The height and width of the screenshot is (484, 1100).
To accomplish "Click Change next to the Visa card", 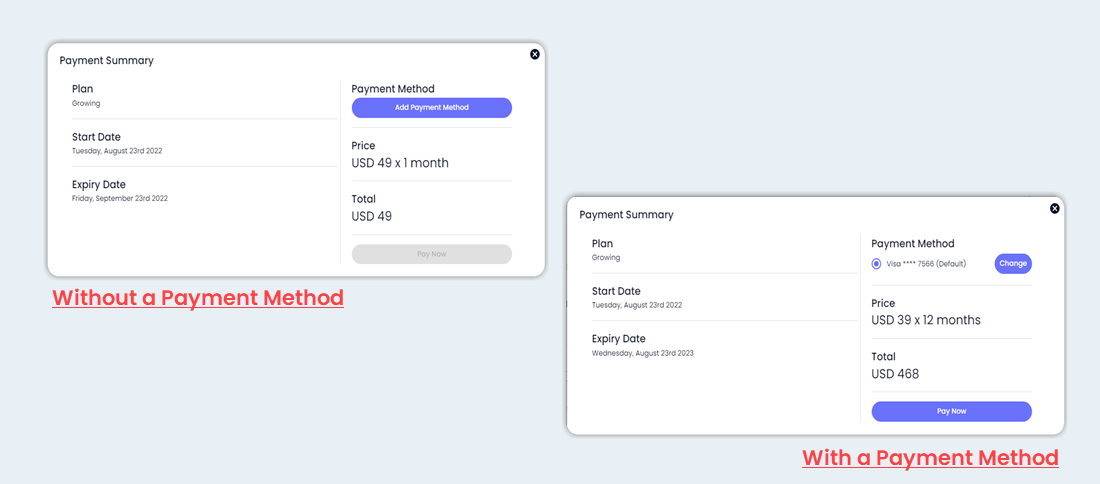I will click(x=1013, y=264).
